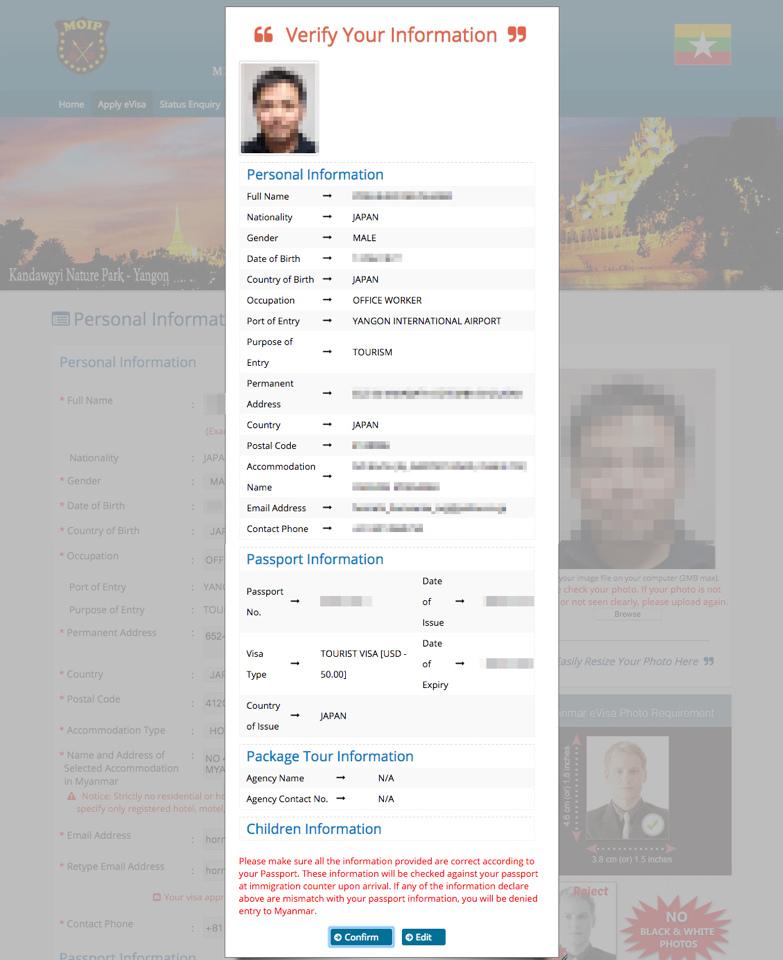Click the Confirm button
The height and width of the screenshot is (960, 783).
pos(361,937)
